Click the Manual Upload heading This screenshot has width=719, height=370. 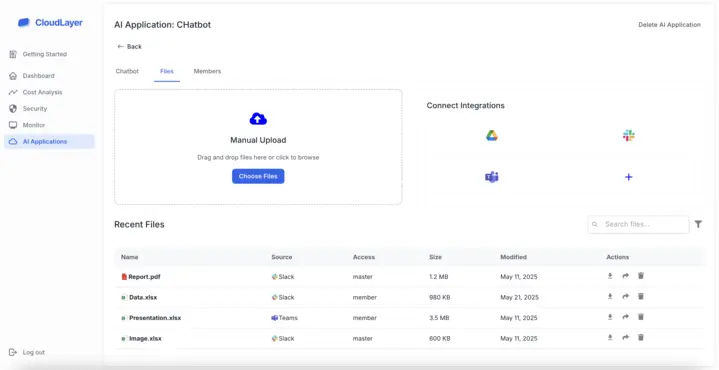pyautogui.click(x=258, y=140)
